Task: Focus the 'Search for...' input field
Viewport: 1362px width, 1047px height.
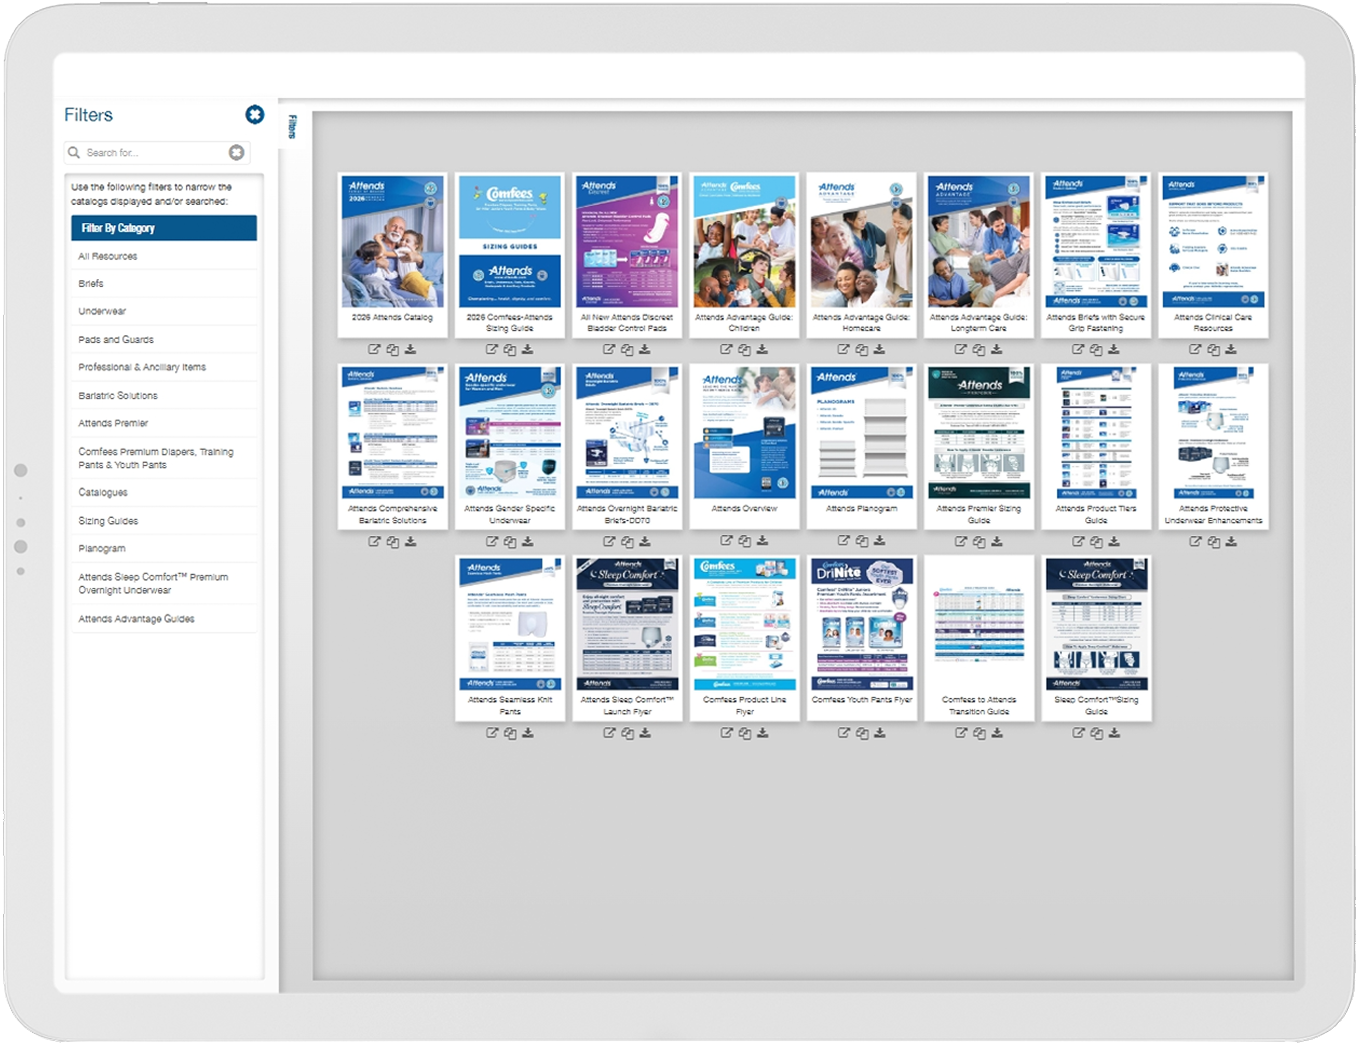Action: [155, 153]
